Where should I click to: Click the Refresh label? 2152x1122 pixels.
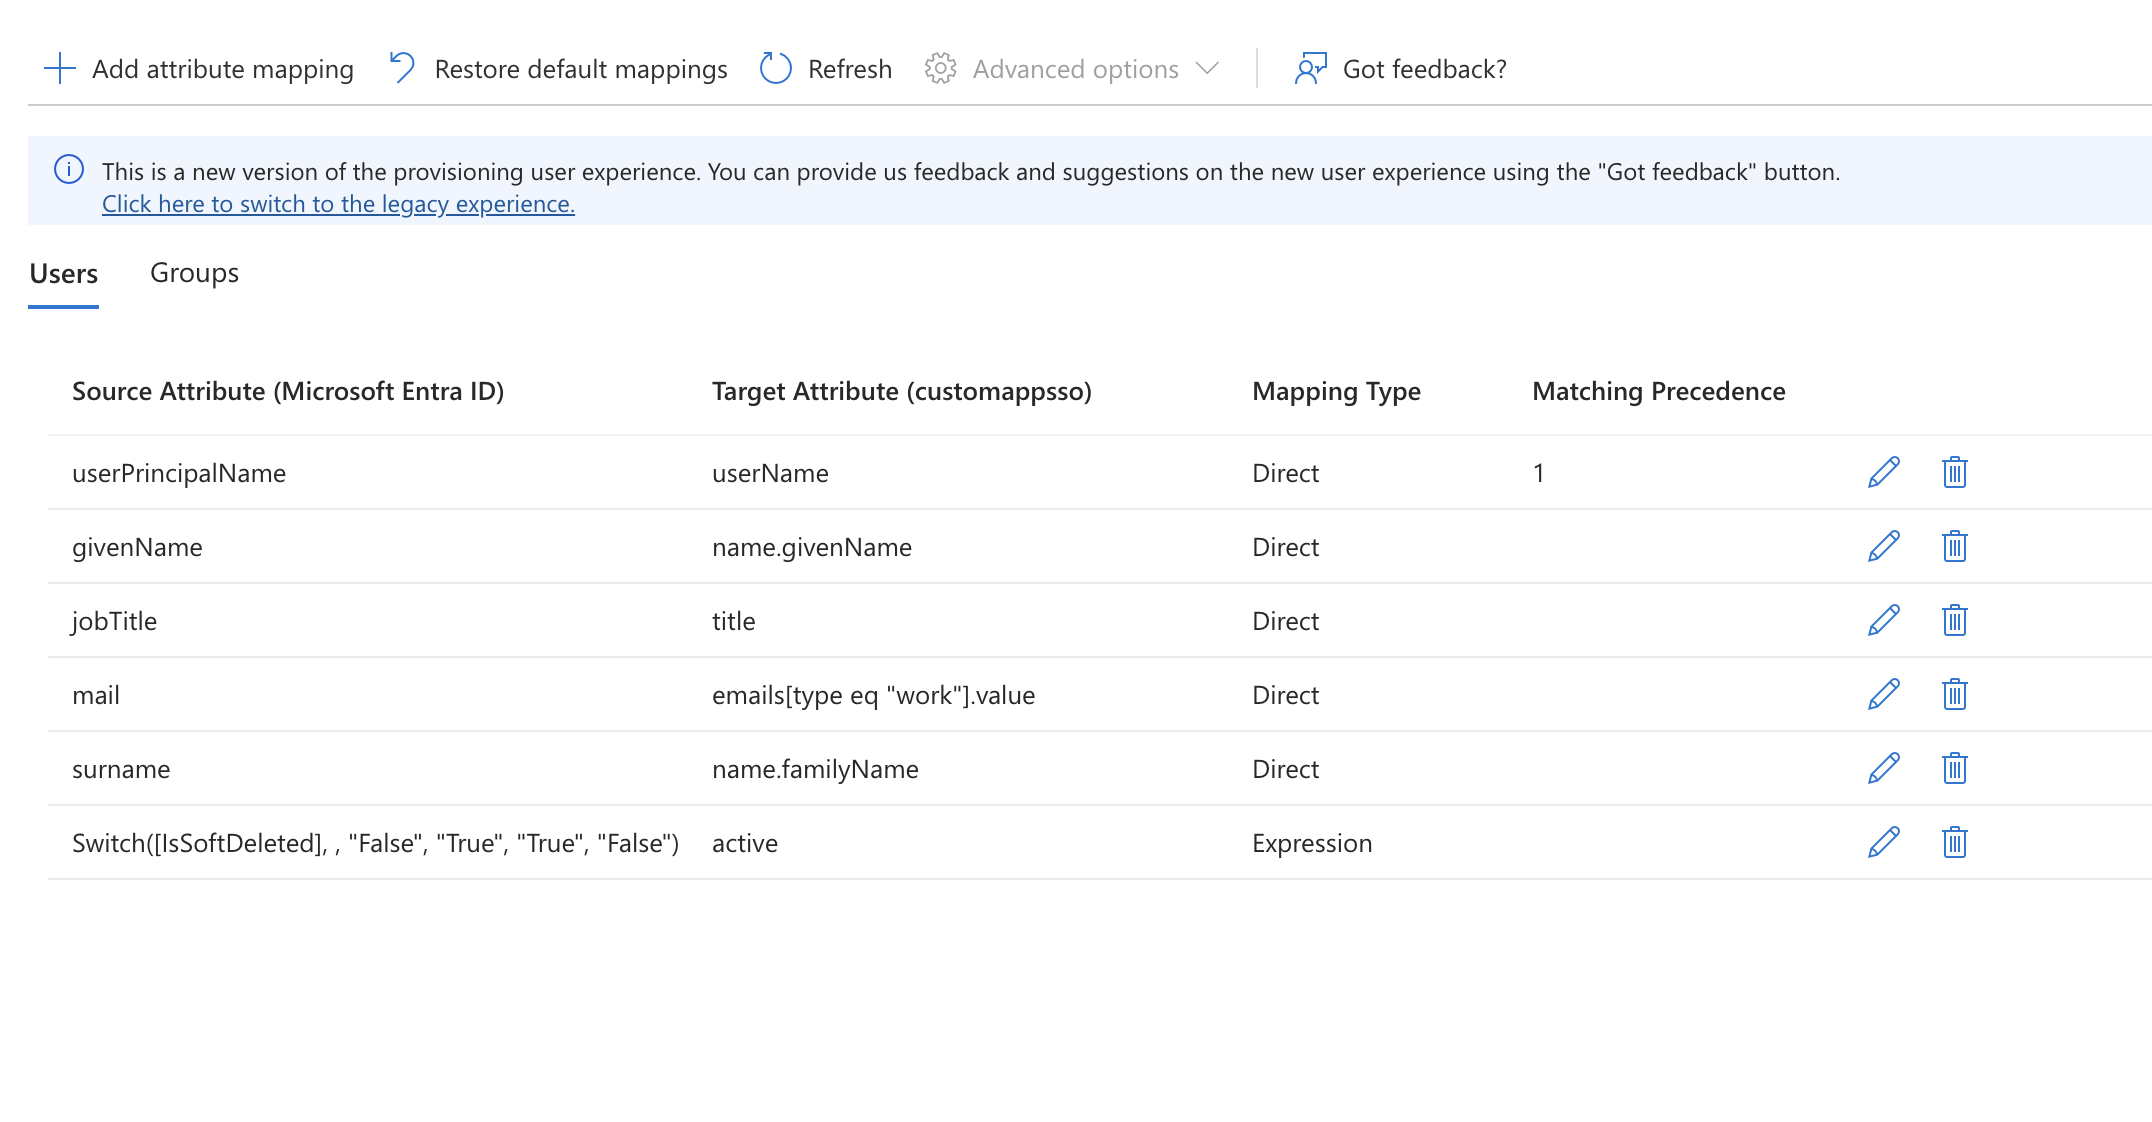850,69
